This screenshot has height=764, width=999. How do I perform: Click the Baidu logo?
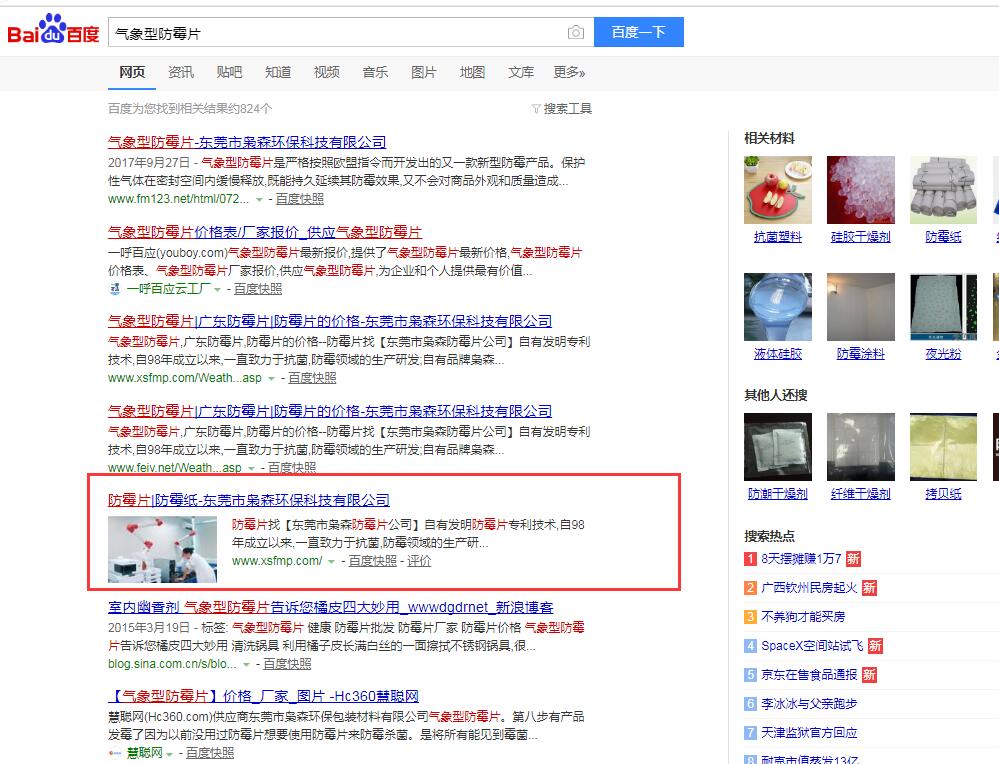tap(53, 32)
